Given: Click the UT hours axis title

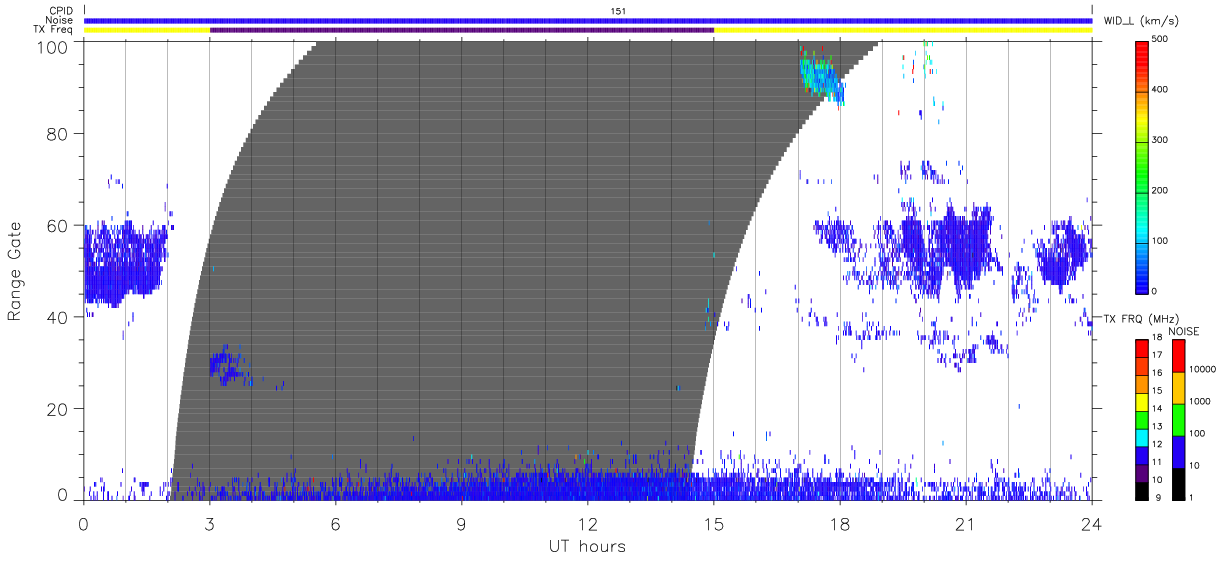Looking at the screenshot, I should pyautogui.click(x=587, y=546).
